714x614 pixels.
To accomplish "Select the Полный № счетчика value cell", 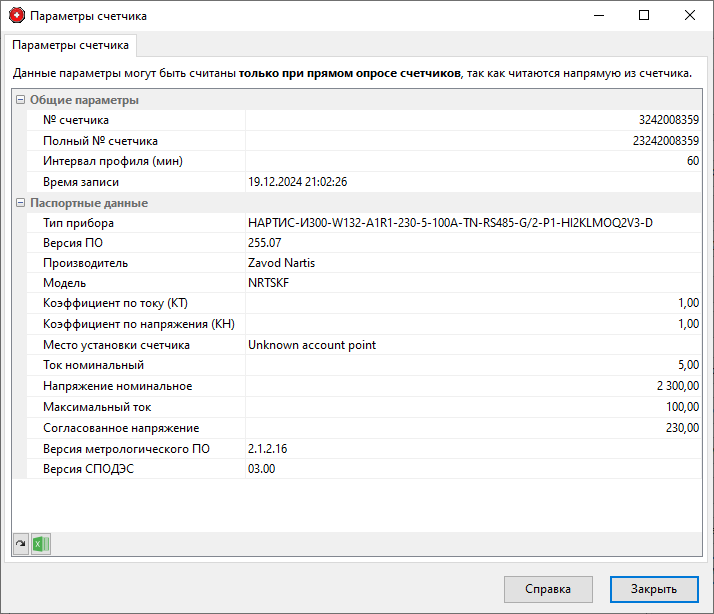I will pyautogui.click(x=473, y=141).
